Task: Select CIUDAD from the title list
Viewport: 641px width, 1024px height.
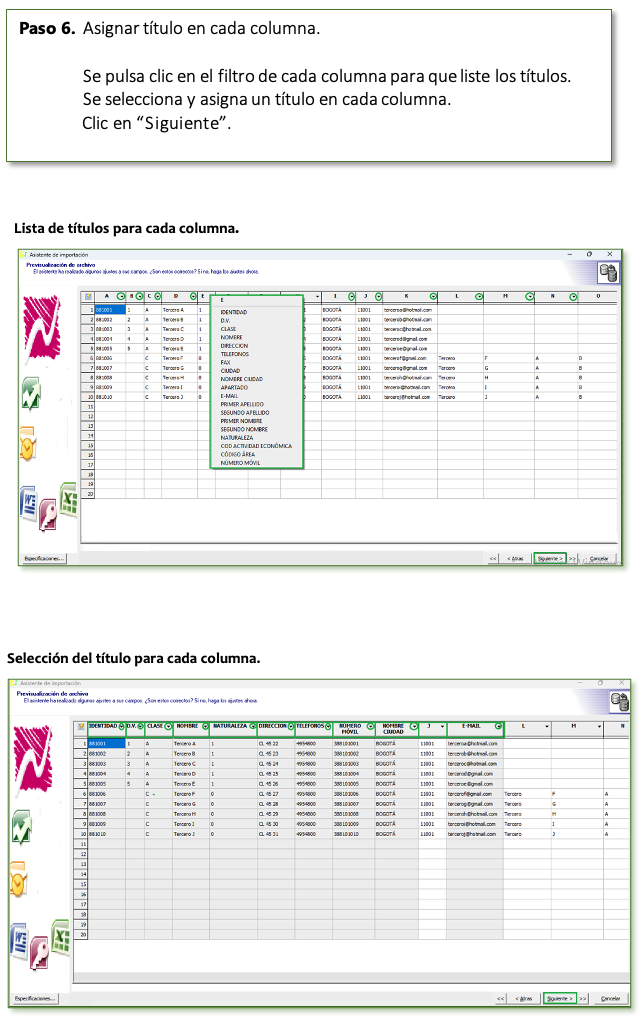Action: (x=231, y=370)
